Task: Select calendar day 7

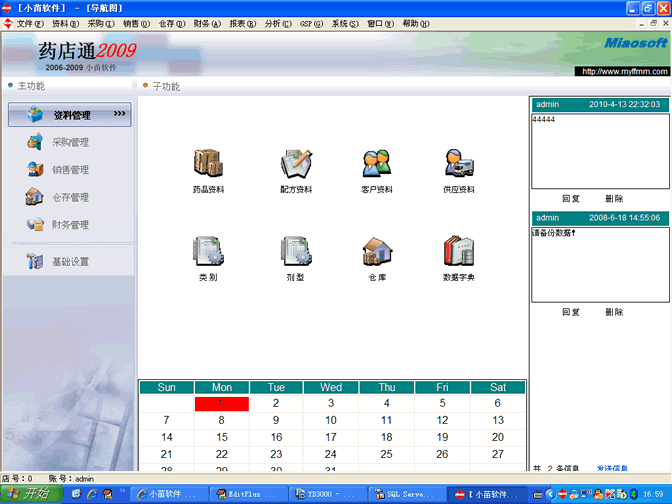Action: 166,420
